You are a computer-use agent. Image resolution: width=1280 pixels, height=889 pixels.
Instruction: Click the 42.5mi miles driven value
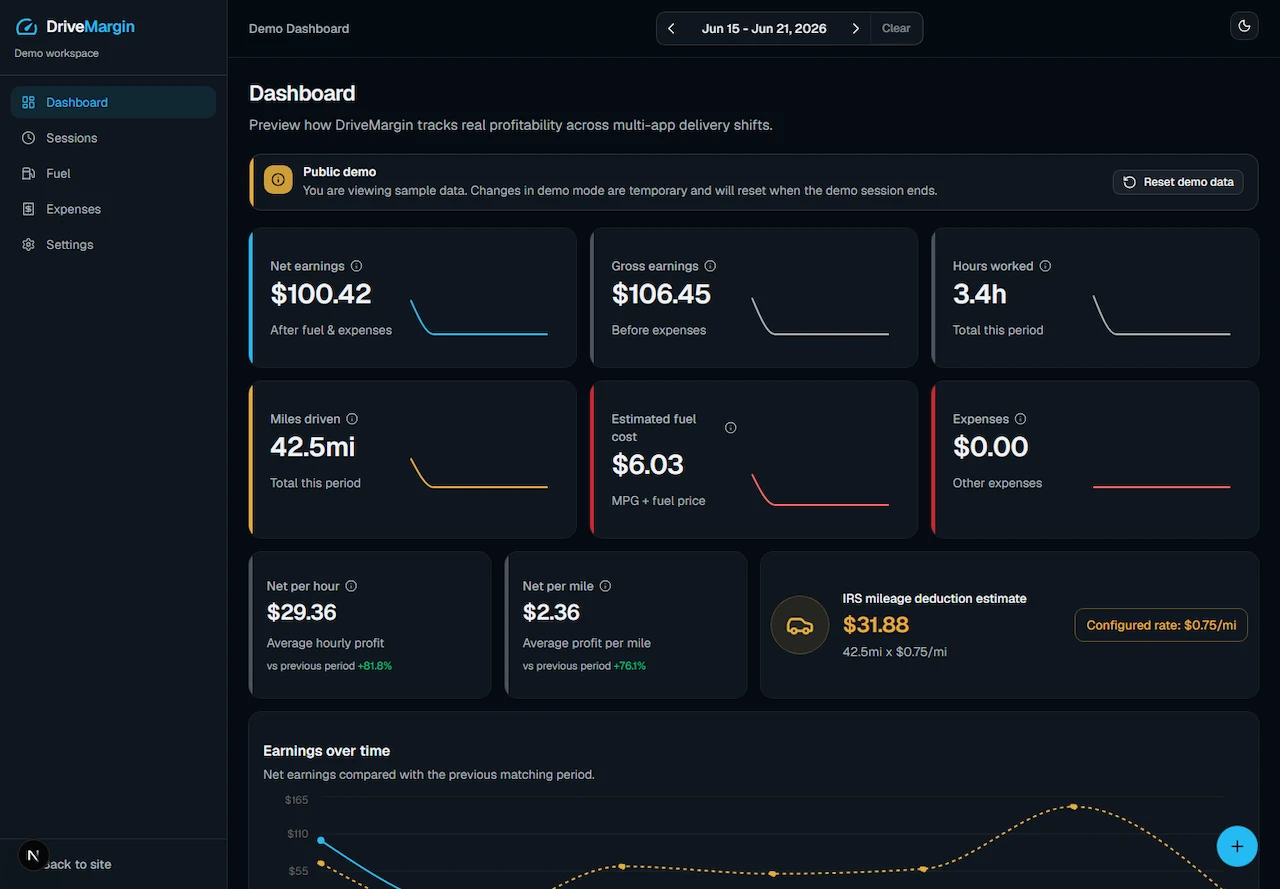pos(313,447)
